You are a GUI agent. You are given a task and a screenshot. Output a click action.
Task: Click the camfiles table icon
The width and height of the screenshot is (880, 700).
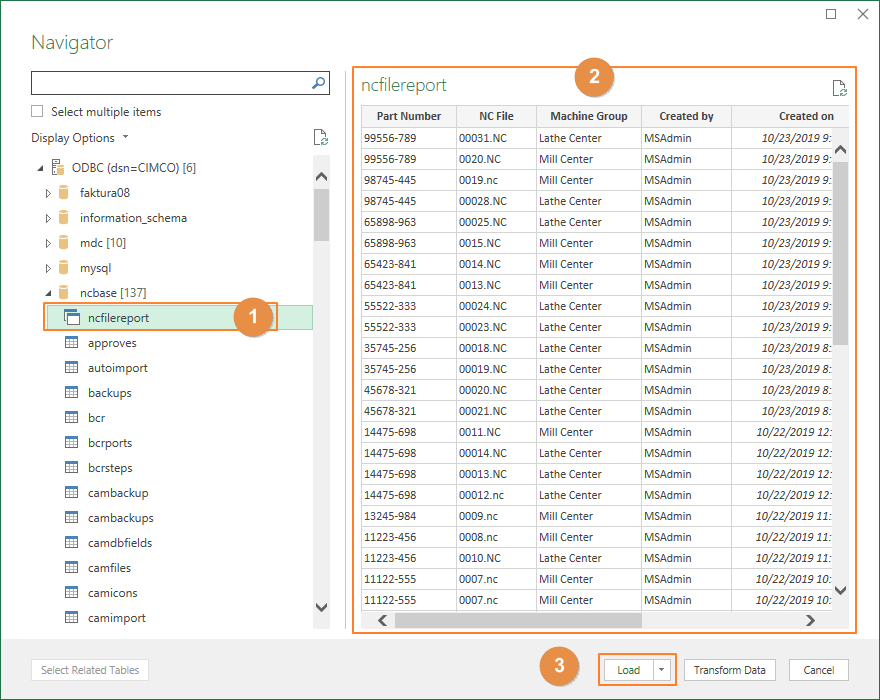click(x=71, y=568)
